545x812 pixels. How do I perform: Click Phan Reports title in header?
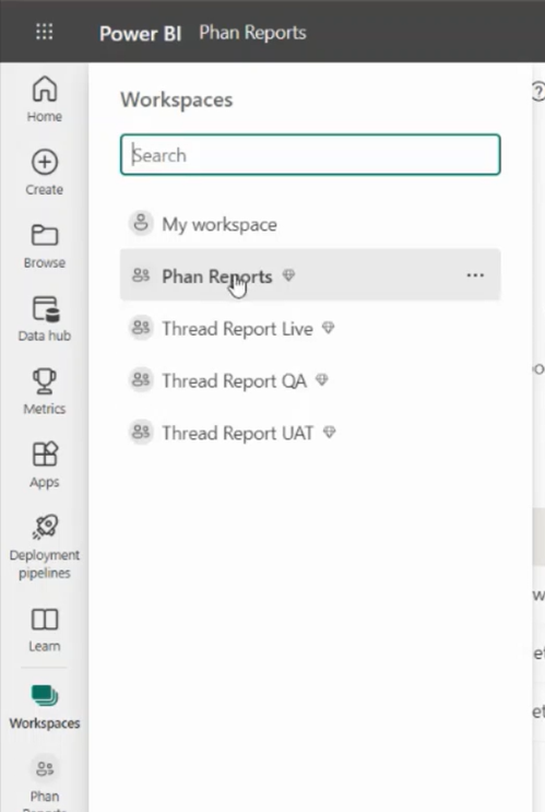(253, 33)
